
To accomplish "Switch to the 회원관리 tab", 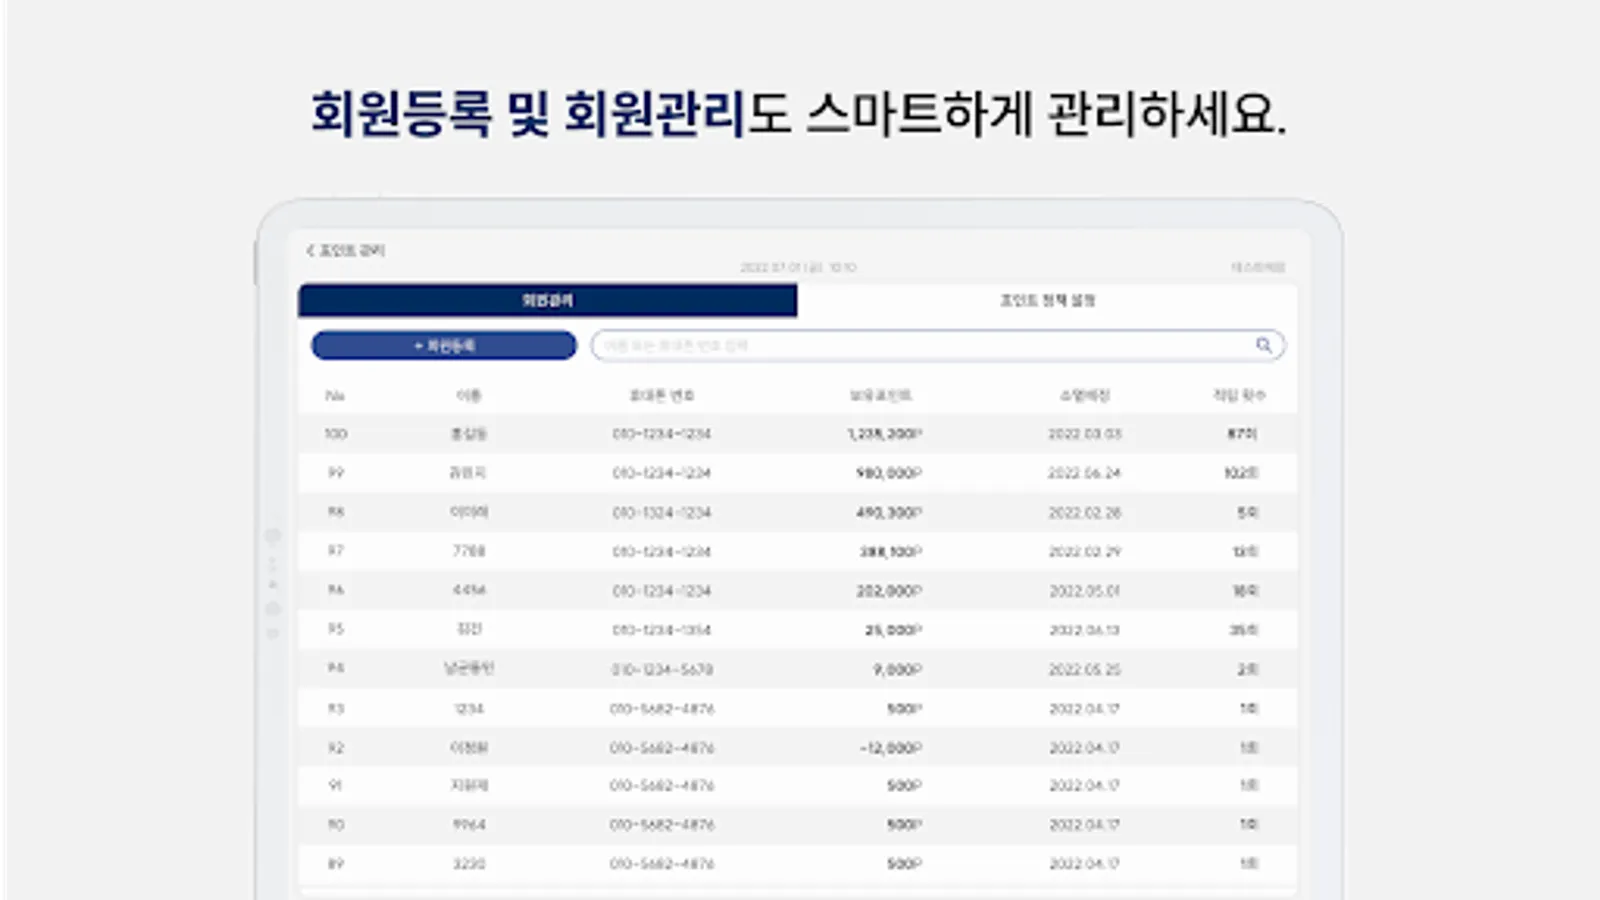I will tap(548, 300).
